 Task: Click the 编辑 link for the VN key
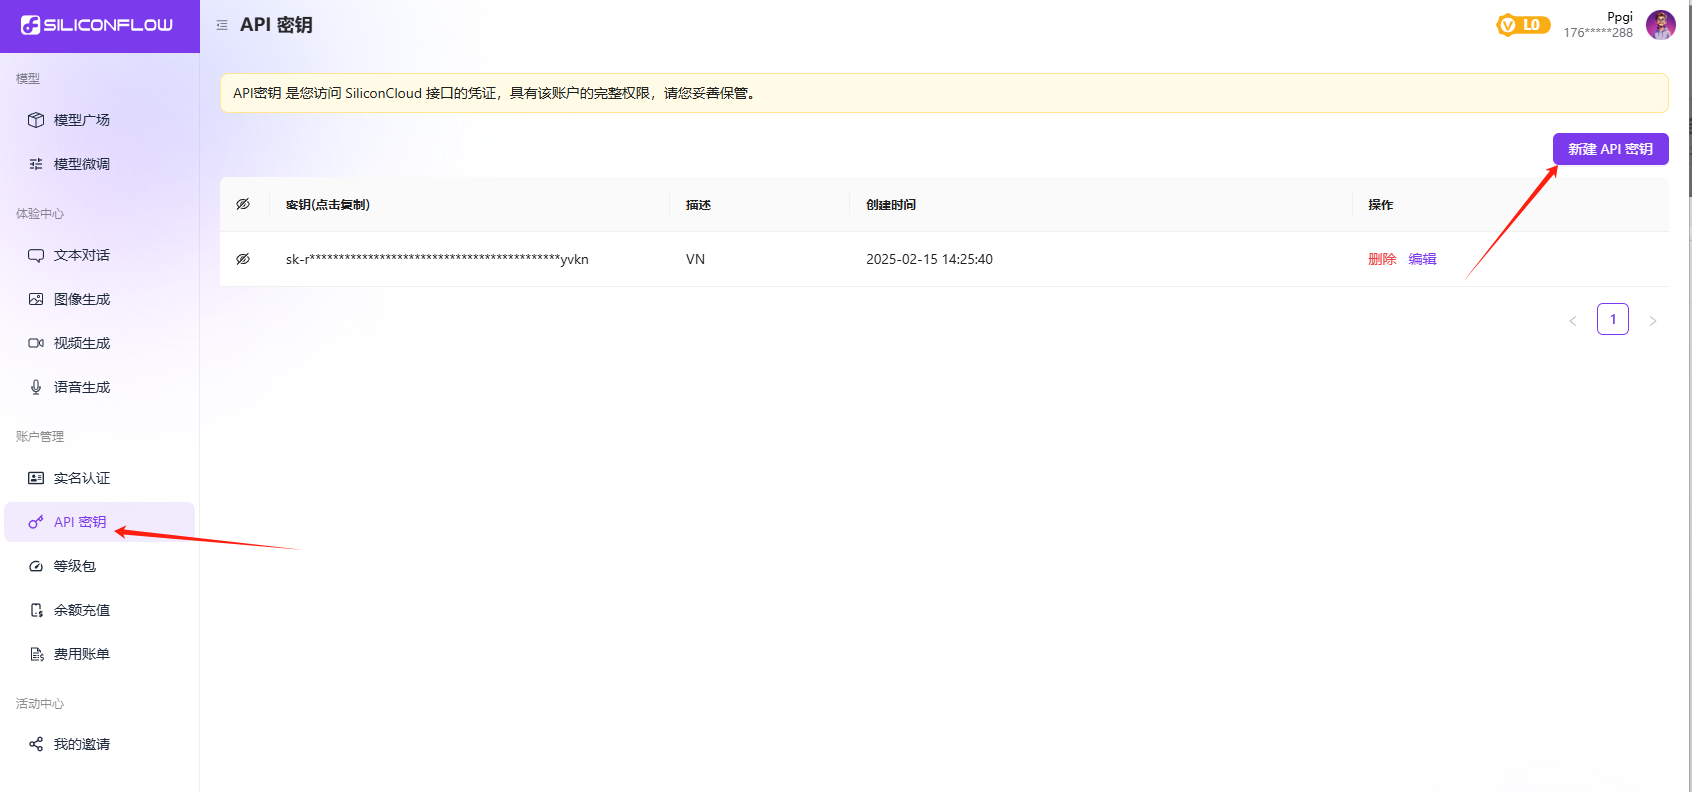(x=1422, y=259)
